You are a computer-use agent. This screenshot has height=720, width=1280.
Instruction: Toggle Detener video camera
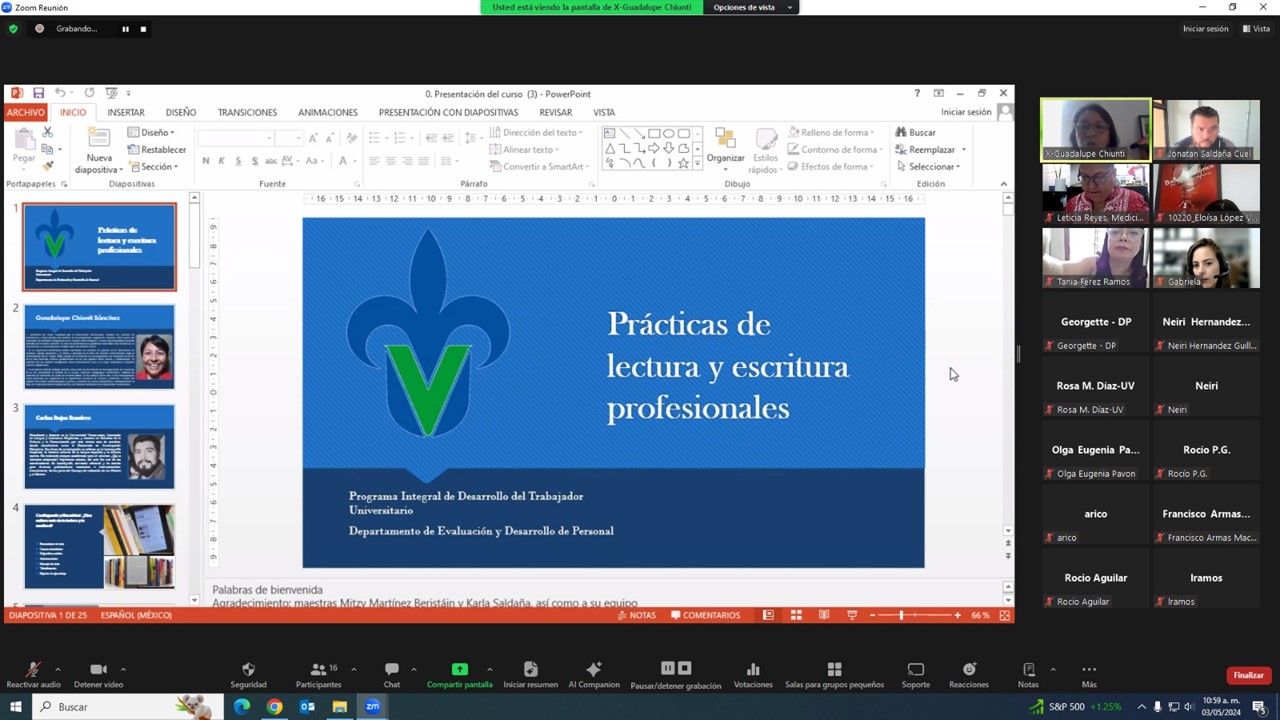[98, 670]
